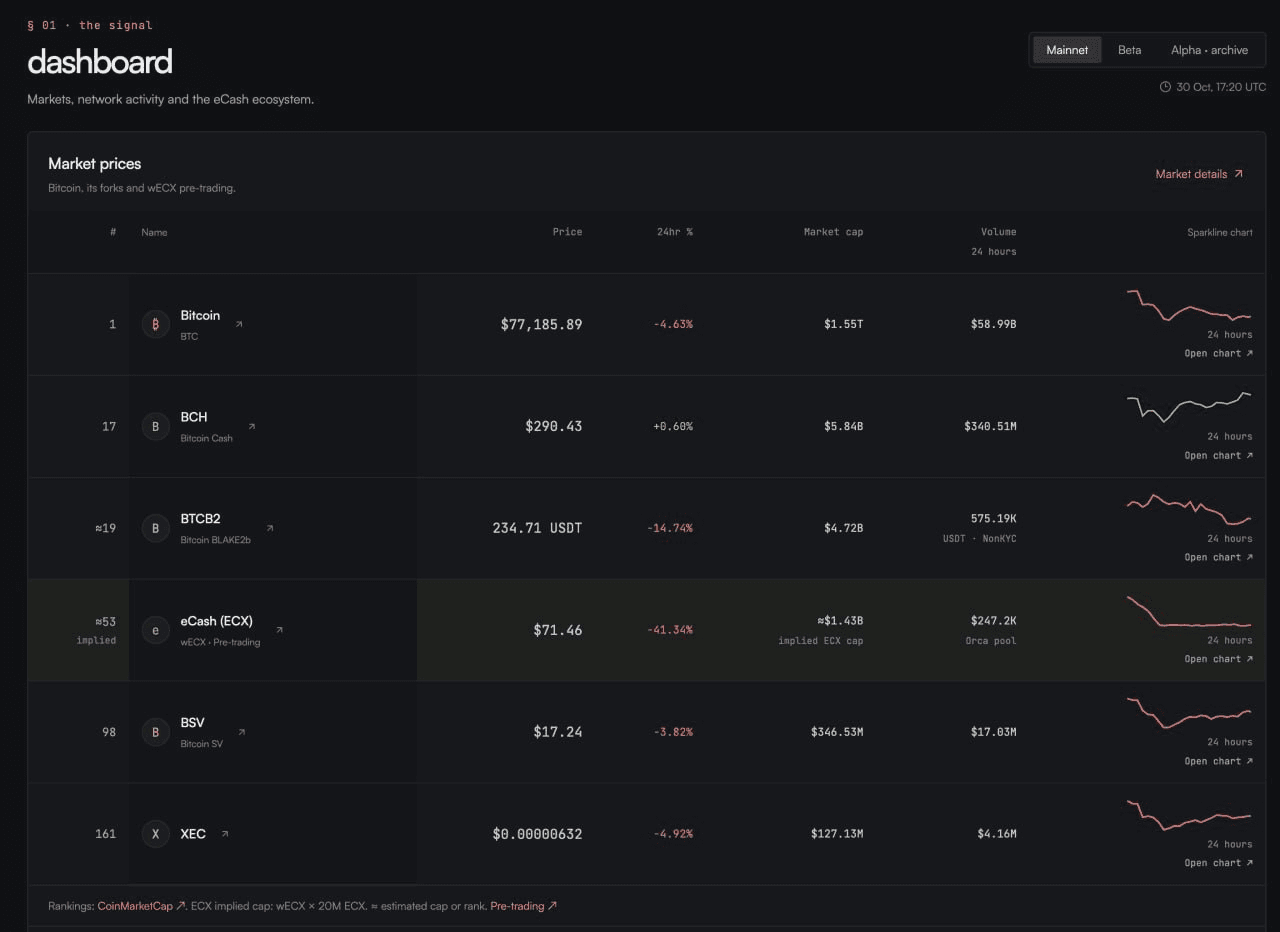Click the BTCB2 coin icon
1280x932 pixels.
tap(155, 528)
